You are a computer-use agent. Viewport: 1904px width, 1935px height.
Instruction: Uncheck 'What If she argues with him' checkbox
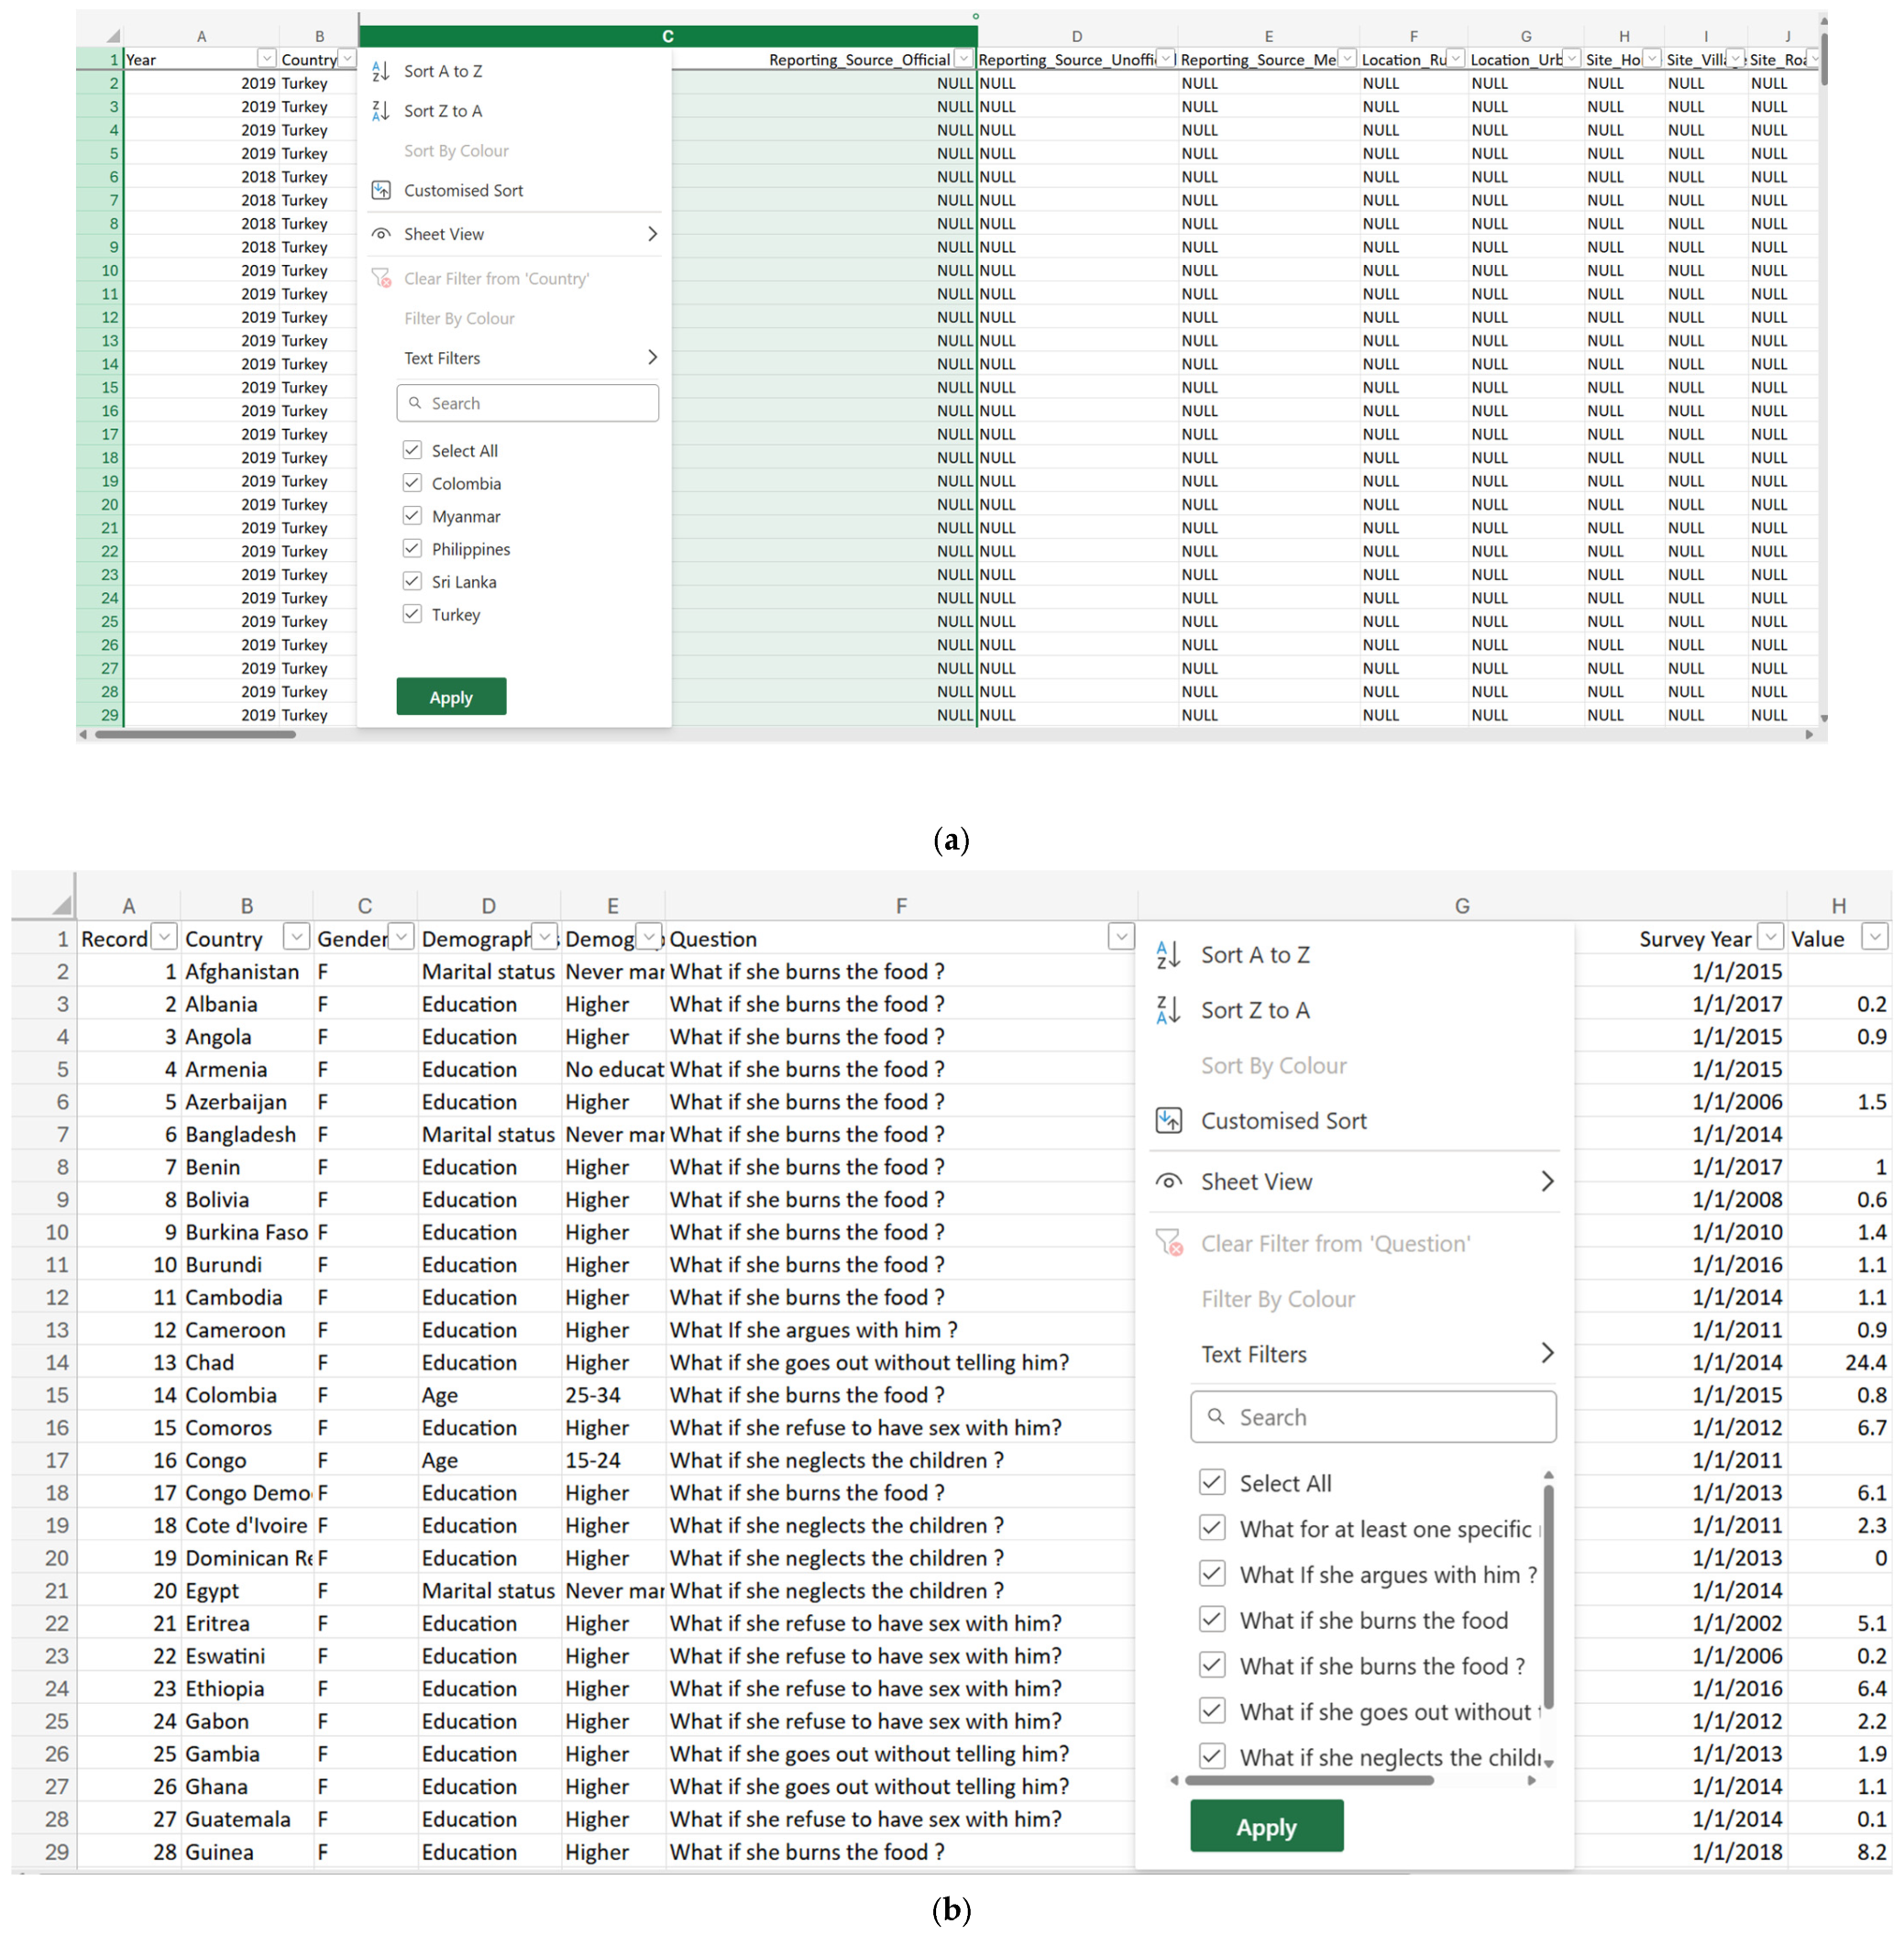pos(1212,1574)
